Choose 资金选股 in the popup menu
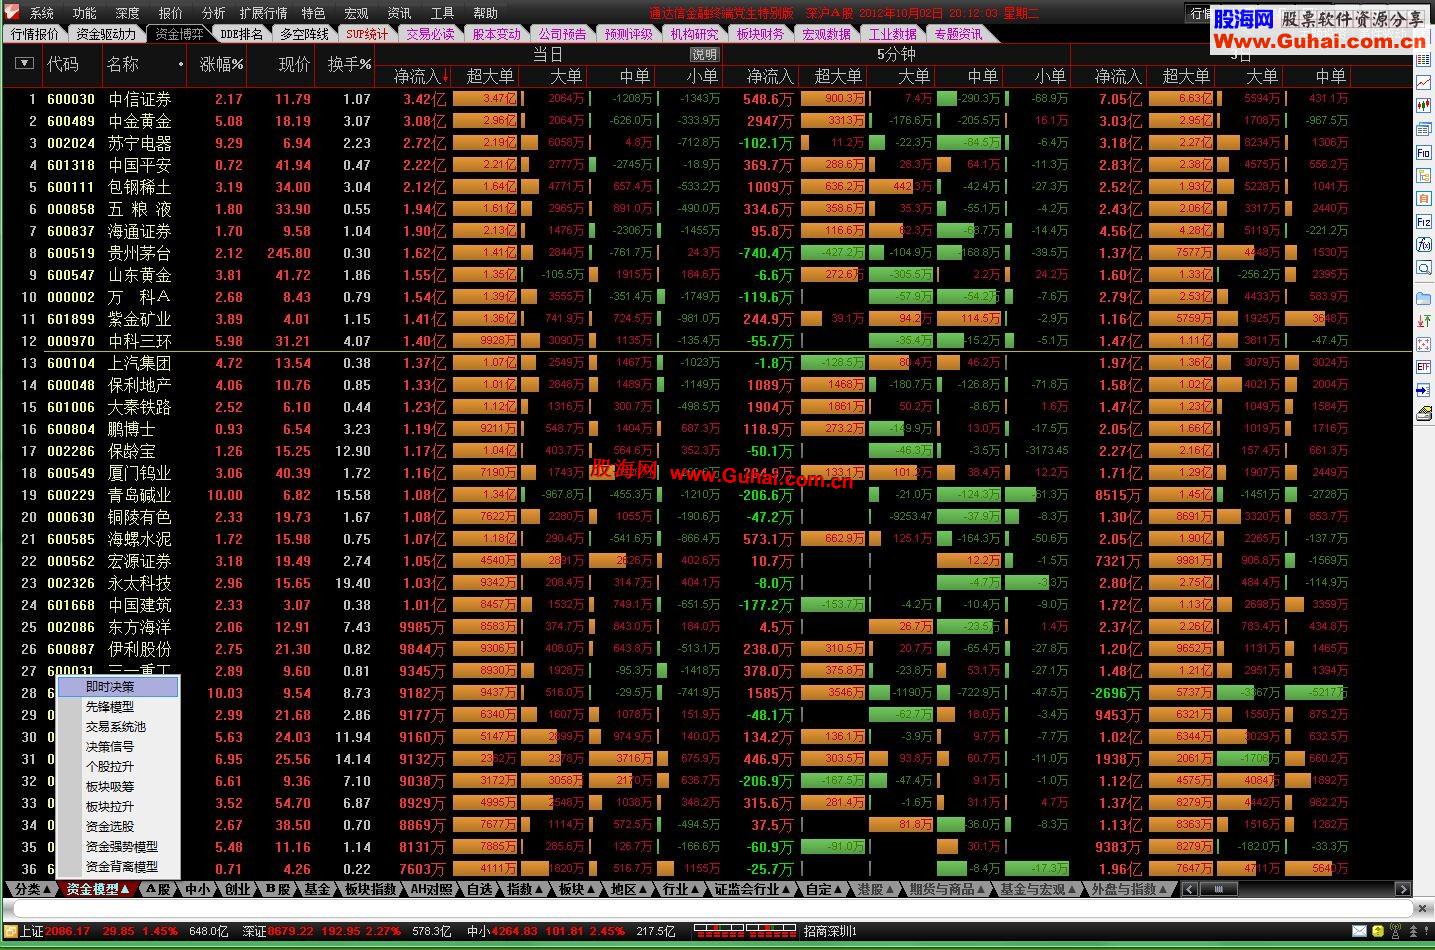 click(x=118, y=827)
